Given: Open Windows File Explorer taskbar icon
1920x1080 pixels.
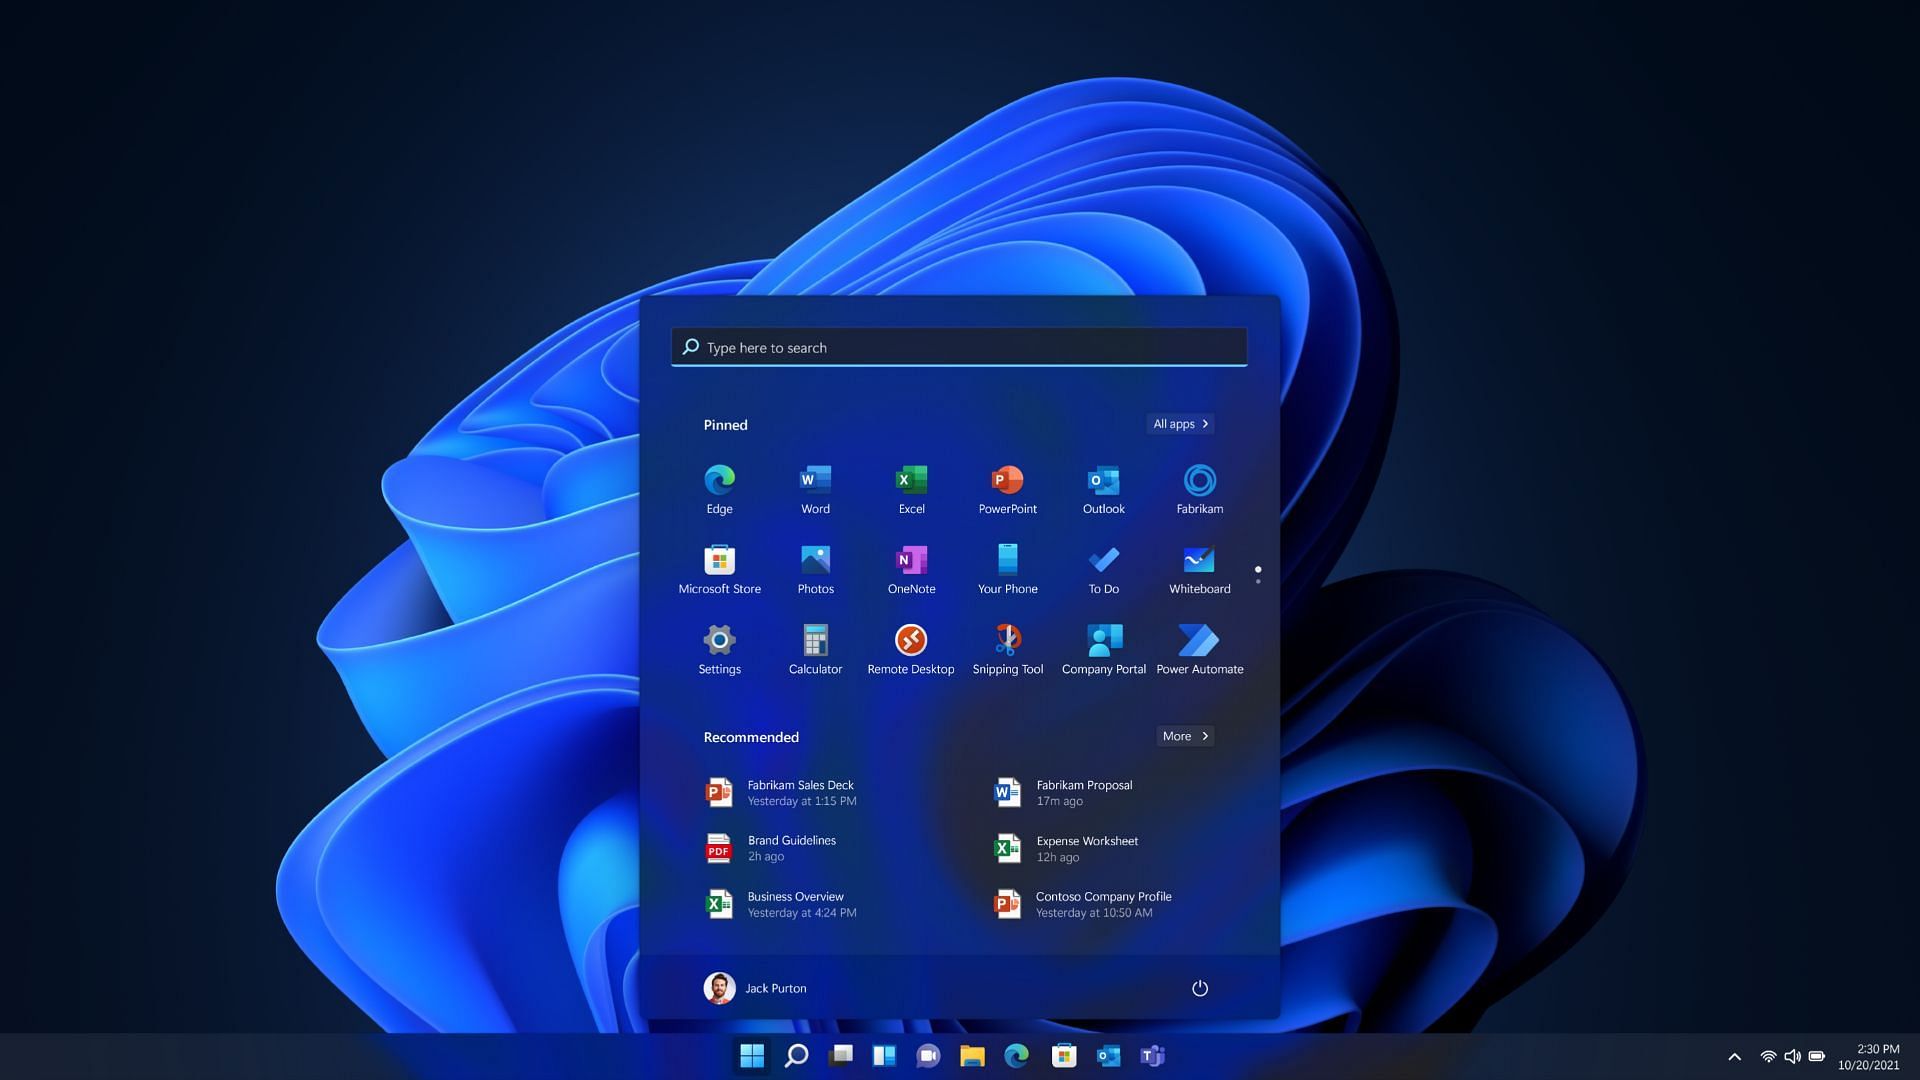Looking at the screenshot, I should (973, 1055).
